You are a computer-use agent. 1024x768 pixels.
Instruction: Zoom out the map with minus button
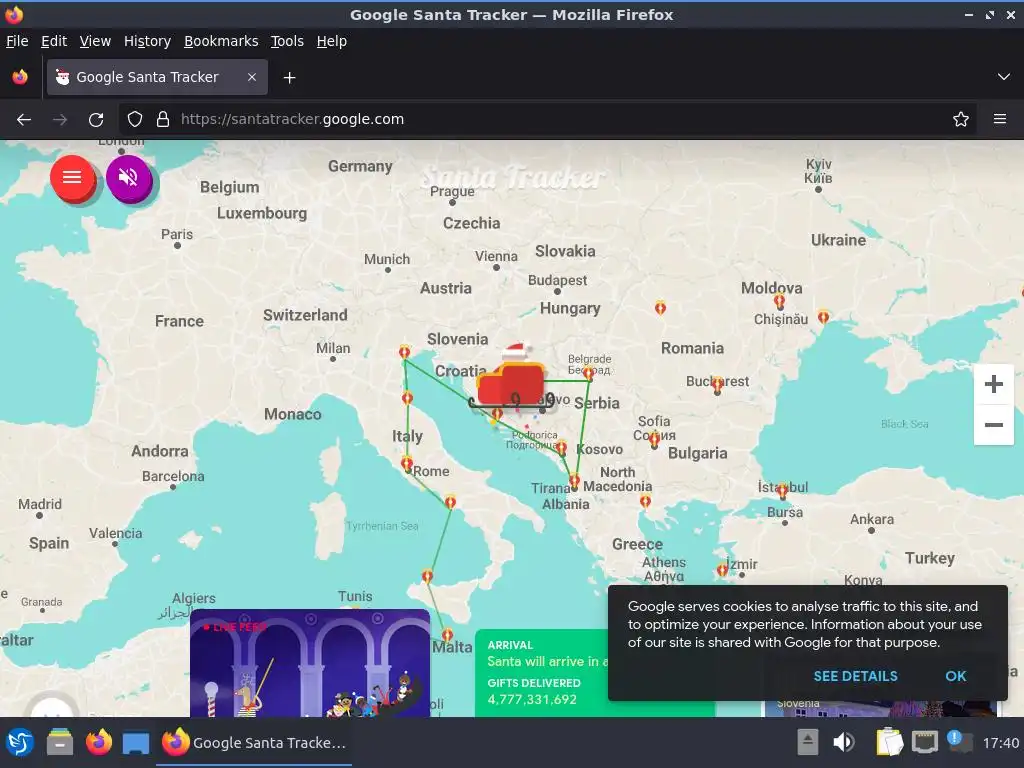coord(993,425)
